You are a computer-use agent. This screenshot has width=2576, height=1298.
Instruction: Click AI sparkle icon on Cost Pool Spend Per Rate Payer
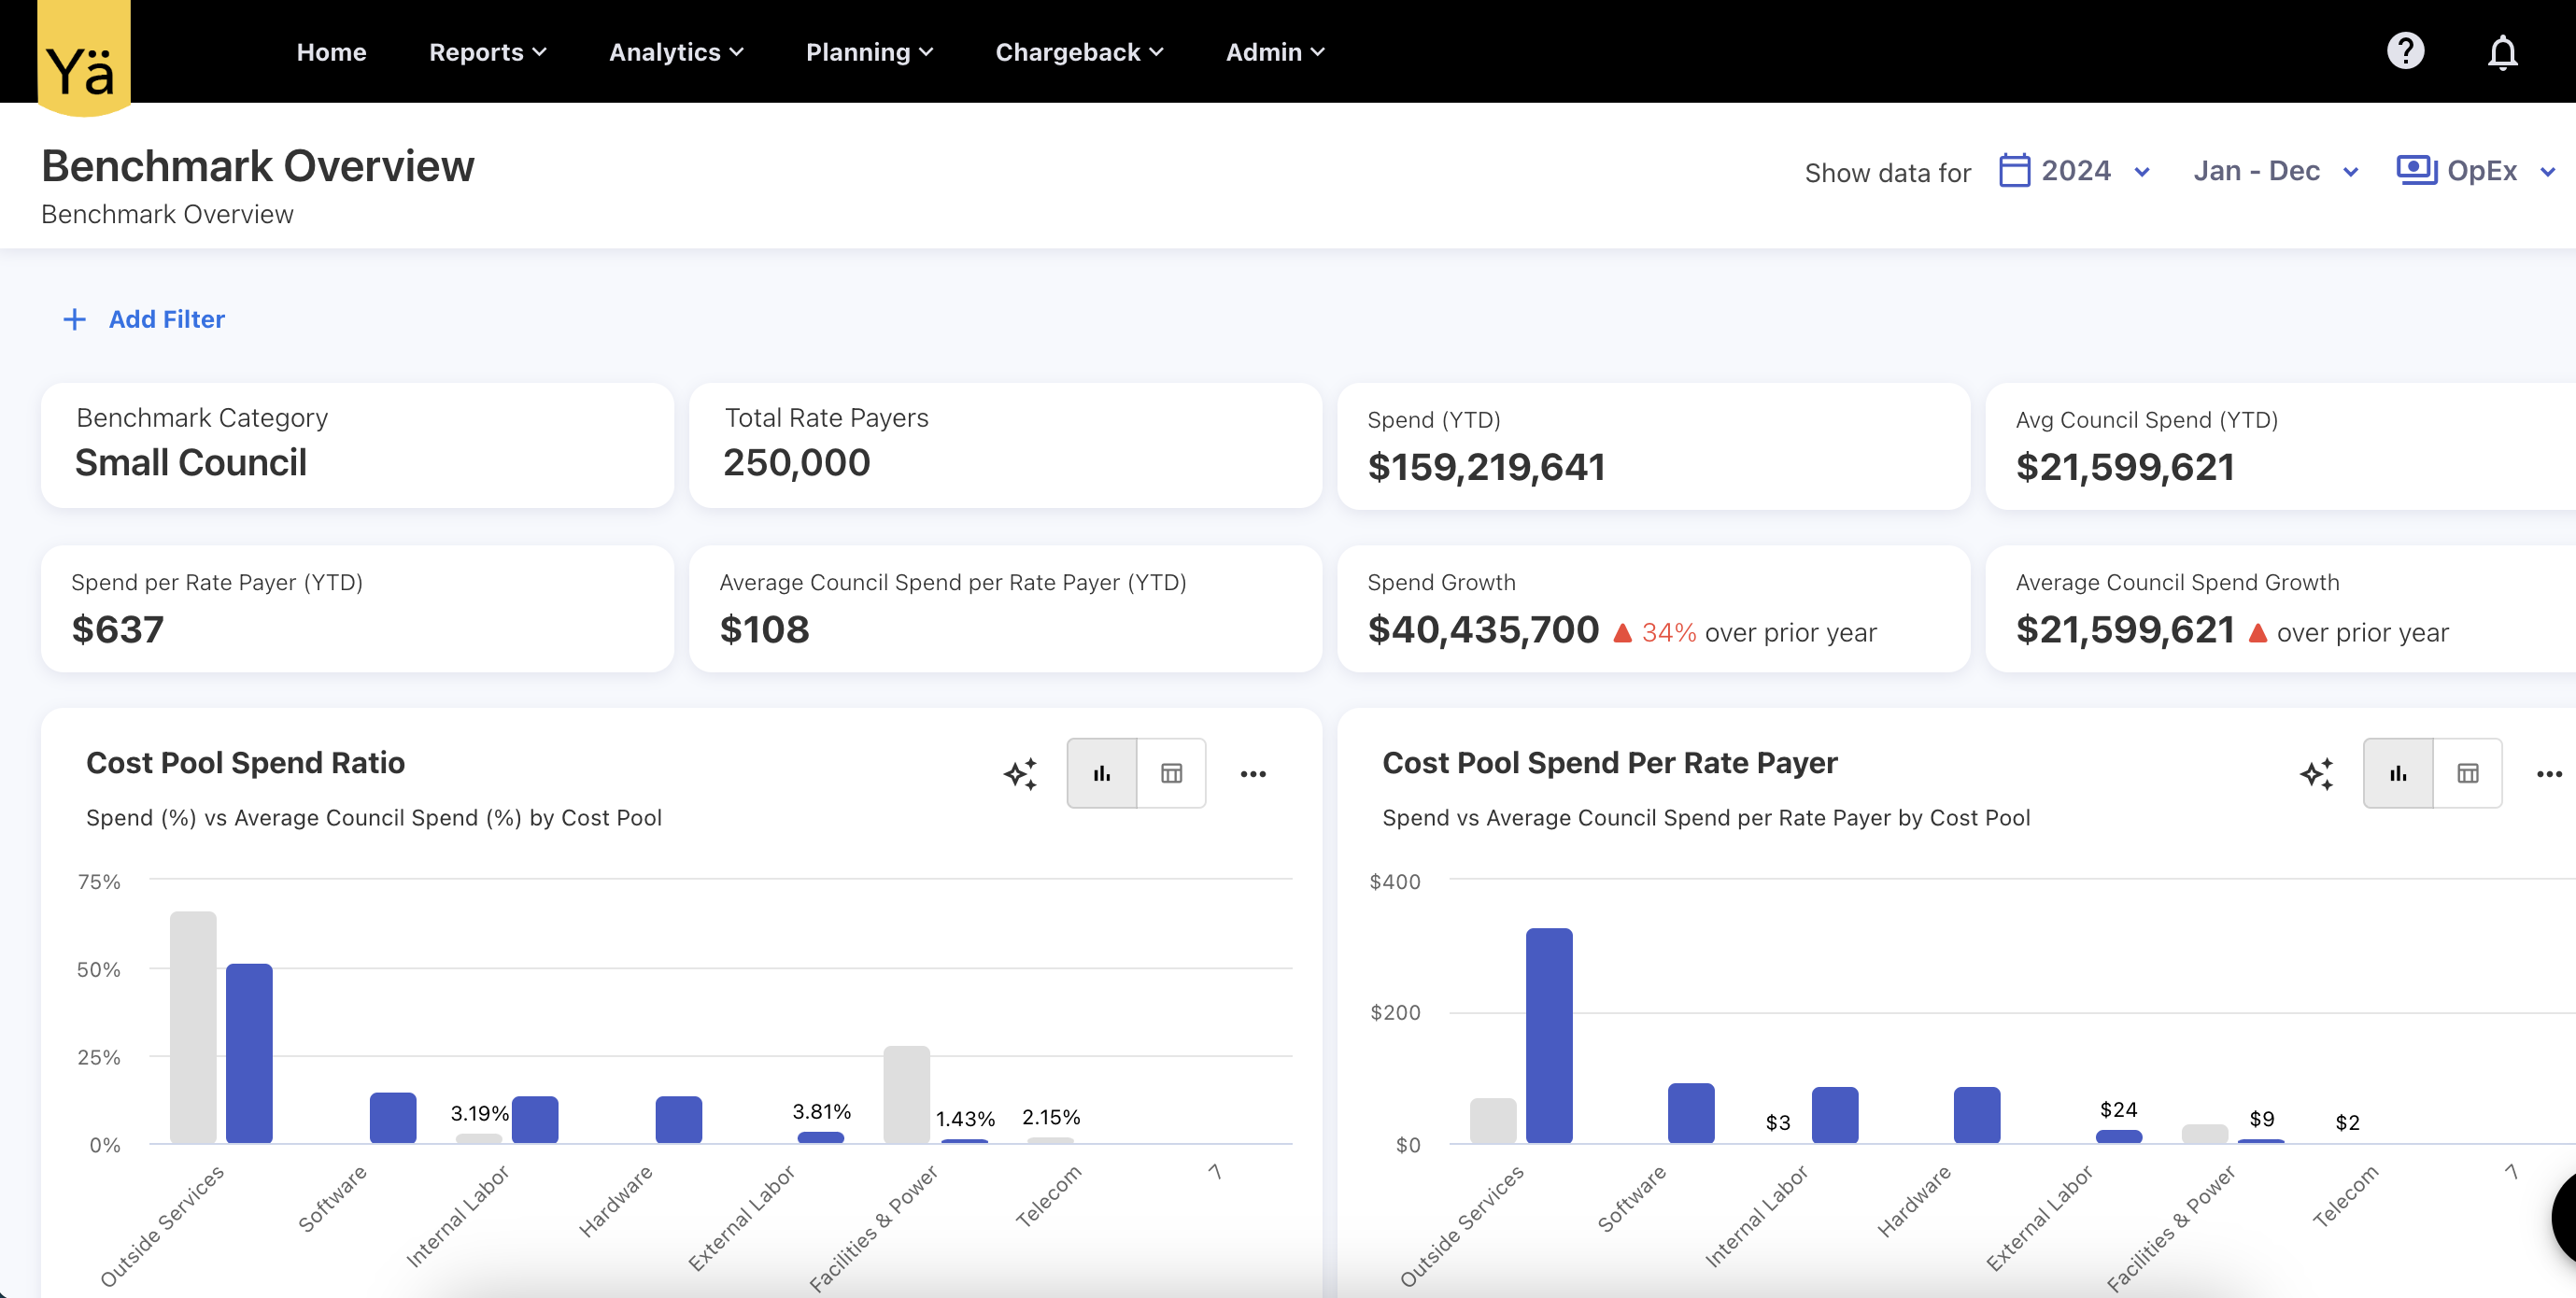(2316, 773)
